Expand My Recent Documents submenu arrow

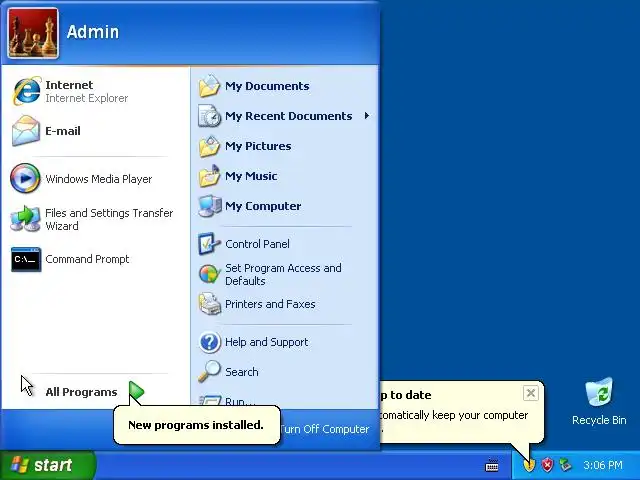coord(367,116)
